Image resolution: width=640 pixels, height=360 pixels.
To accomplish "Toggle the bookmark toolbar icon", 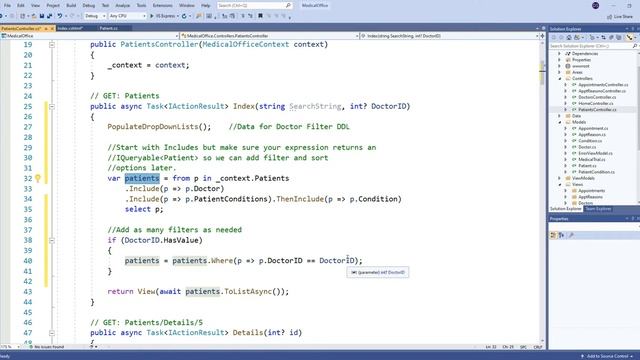I will [260, 16].
